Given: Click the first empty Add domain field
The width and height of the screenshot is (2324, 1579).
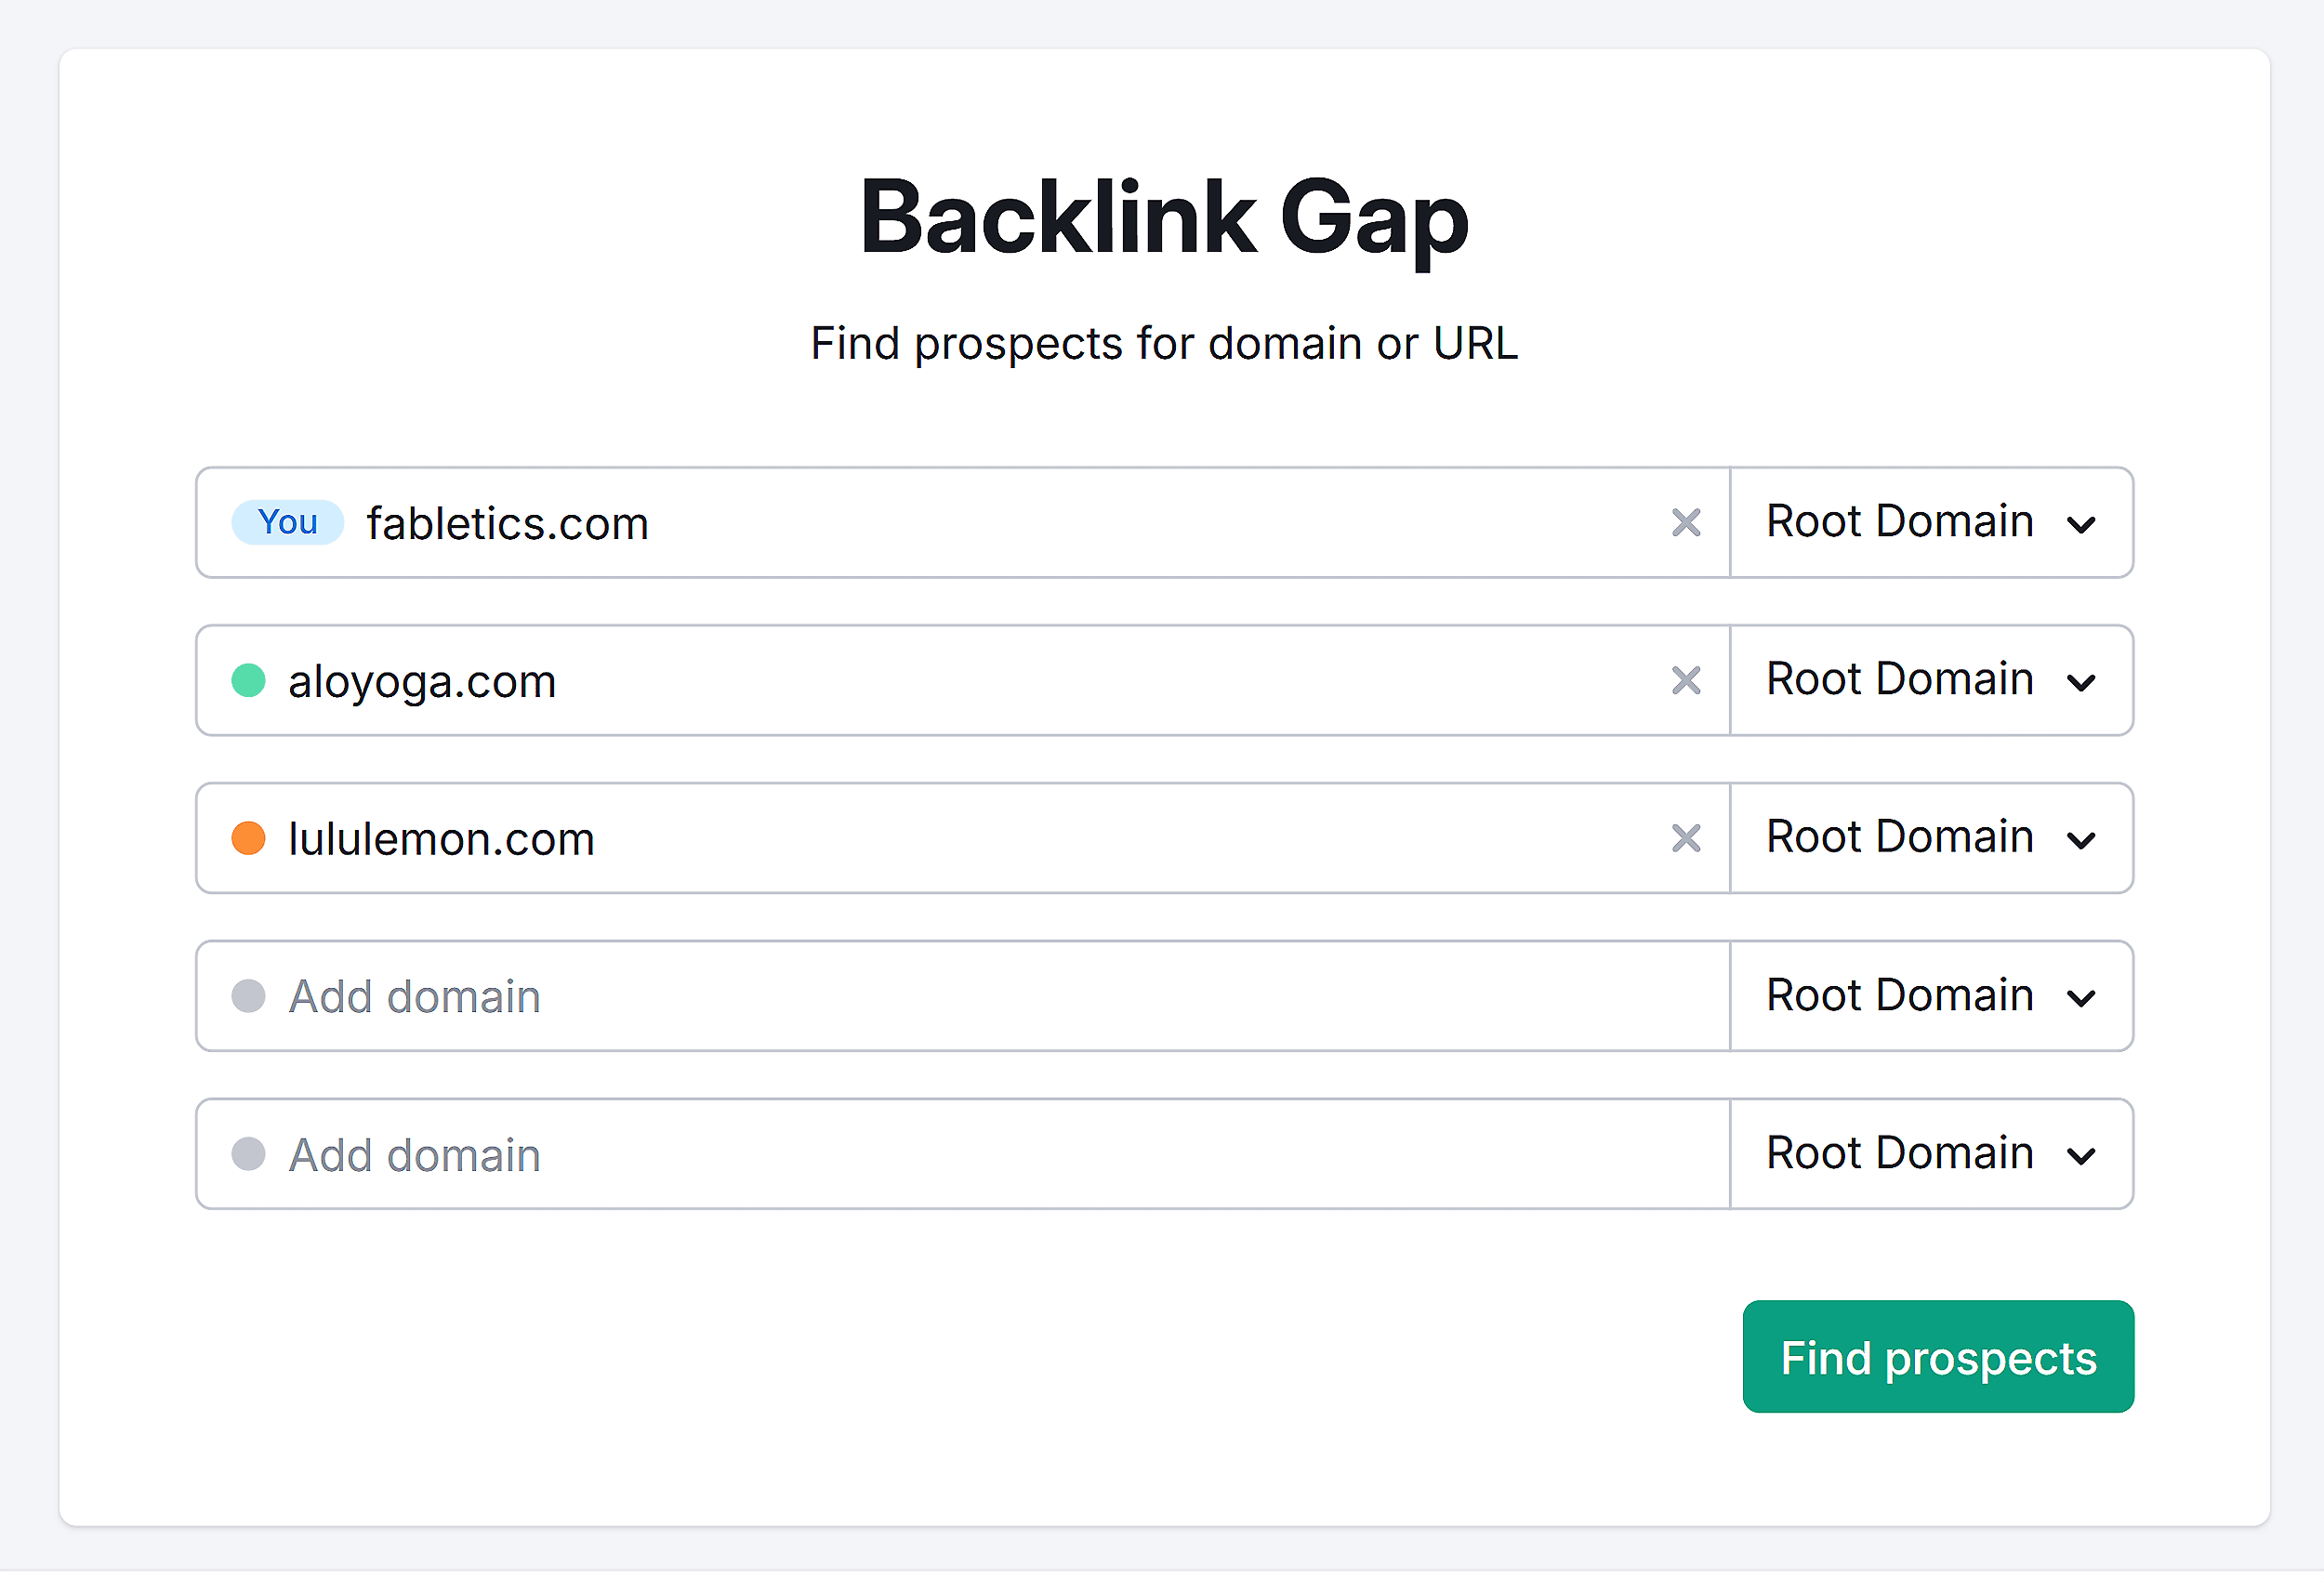Looking at the screenshot, I should [963, 996].
